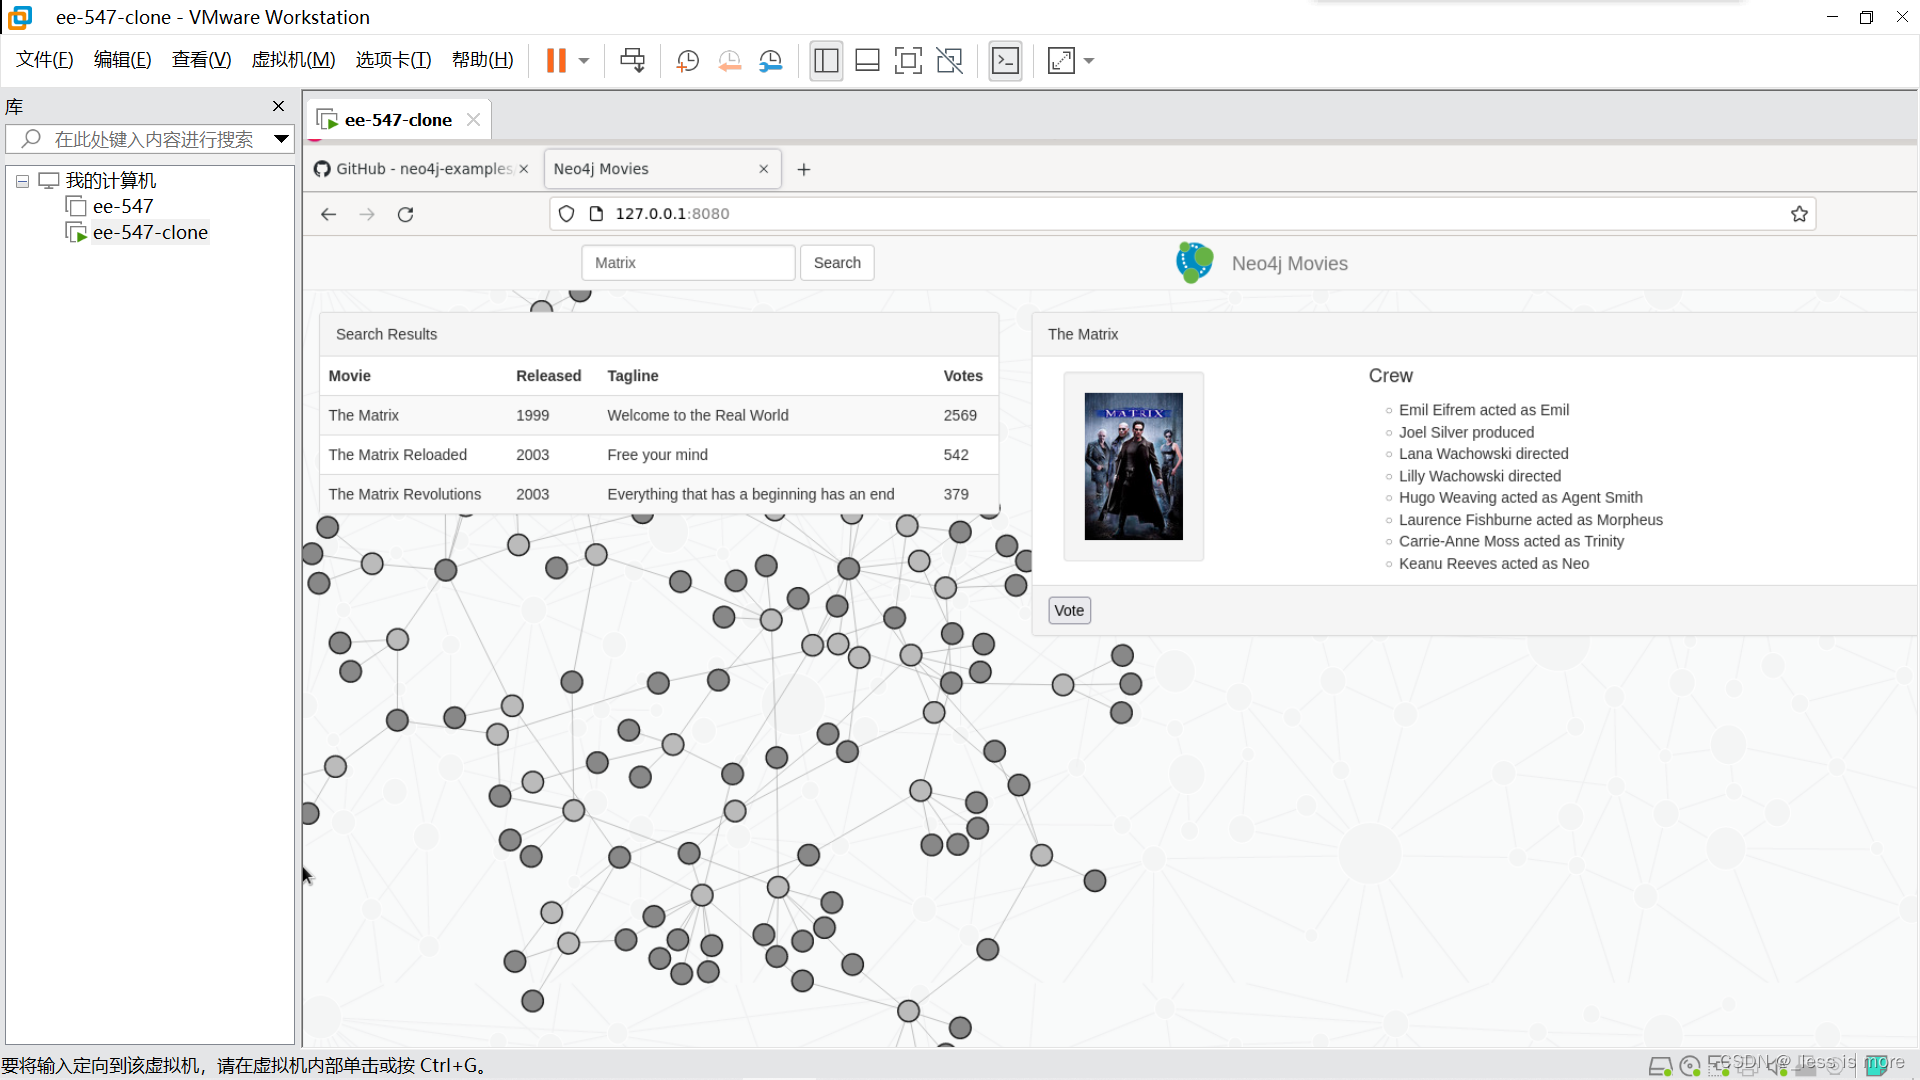Bookmark the page with the star icon
Image resolution: width=1920 pixels, height=1080 pixels.
1799,213
